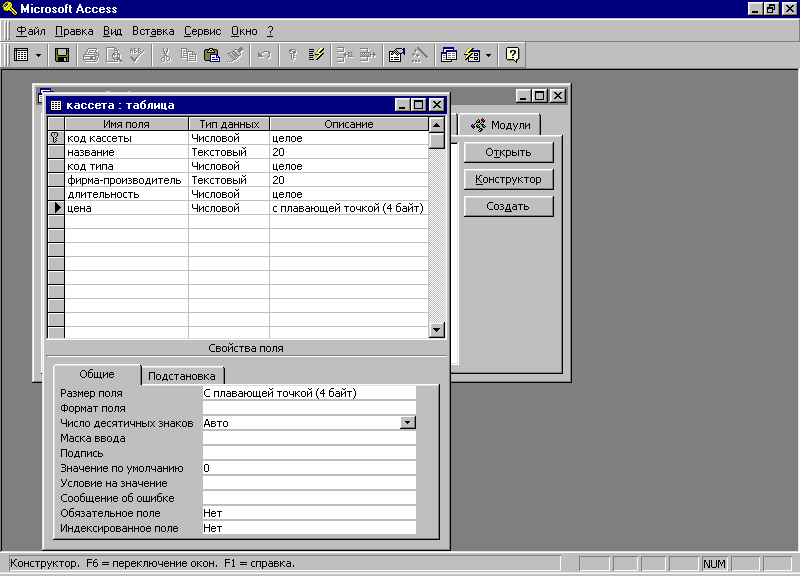The image size is (800, 576).
Task: Click the Обязательное поле value Нет
Action: 309,513
